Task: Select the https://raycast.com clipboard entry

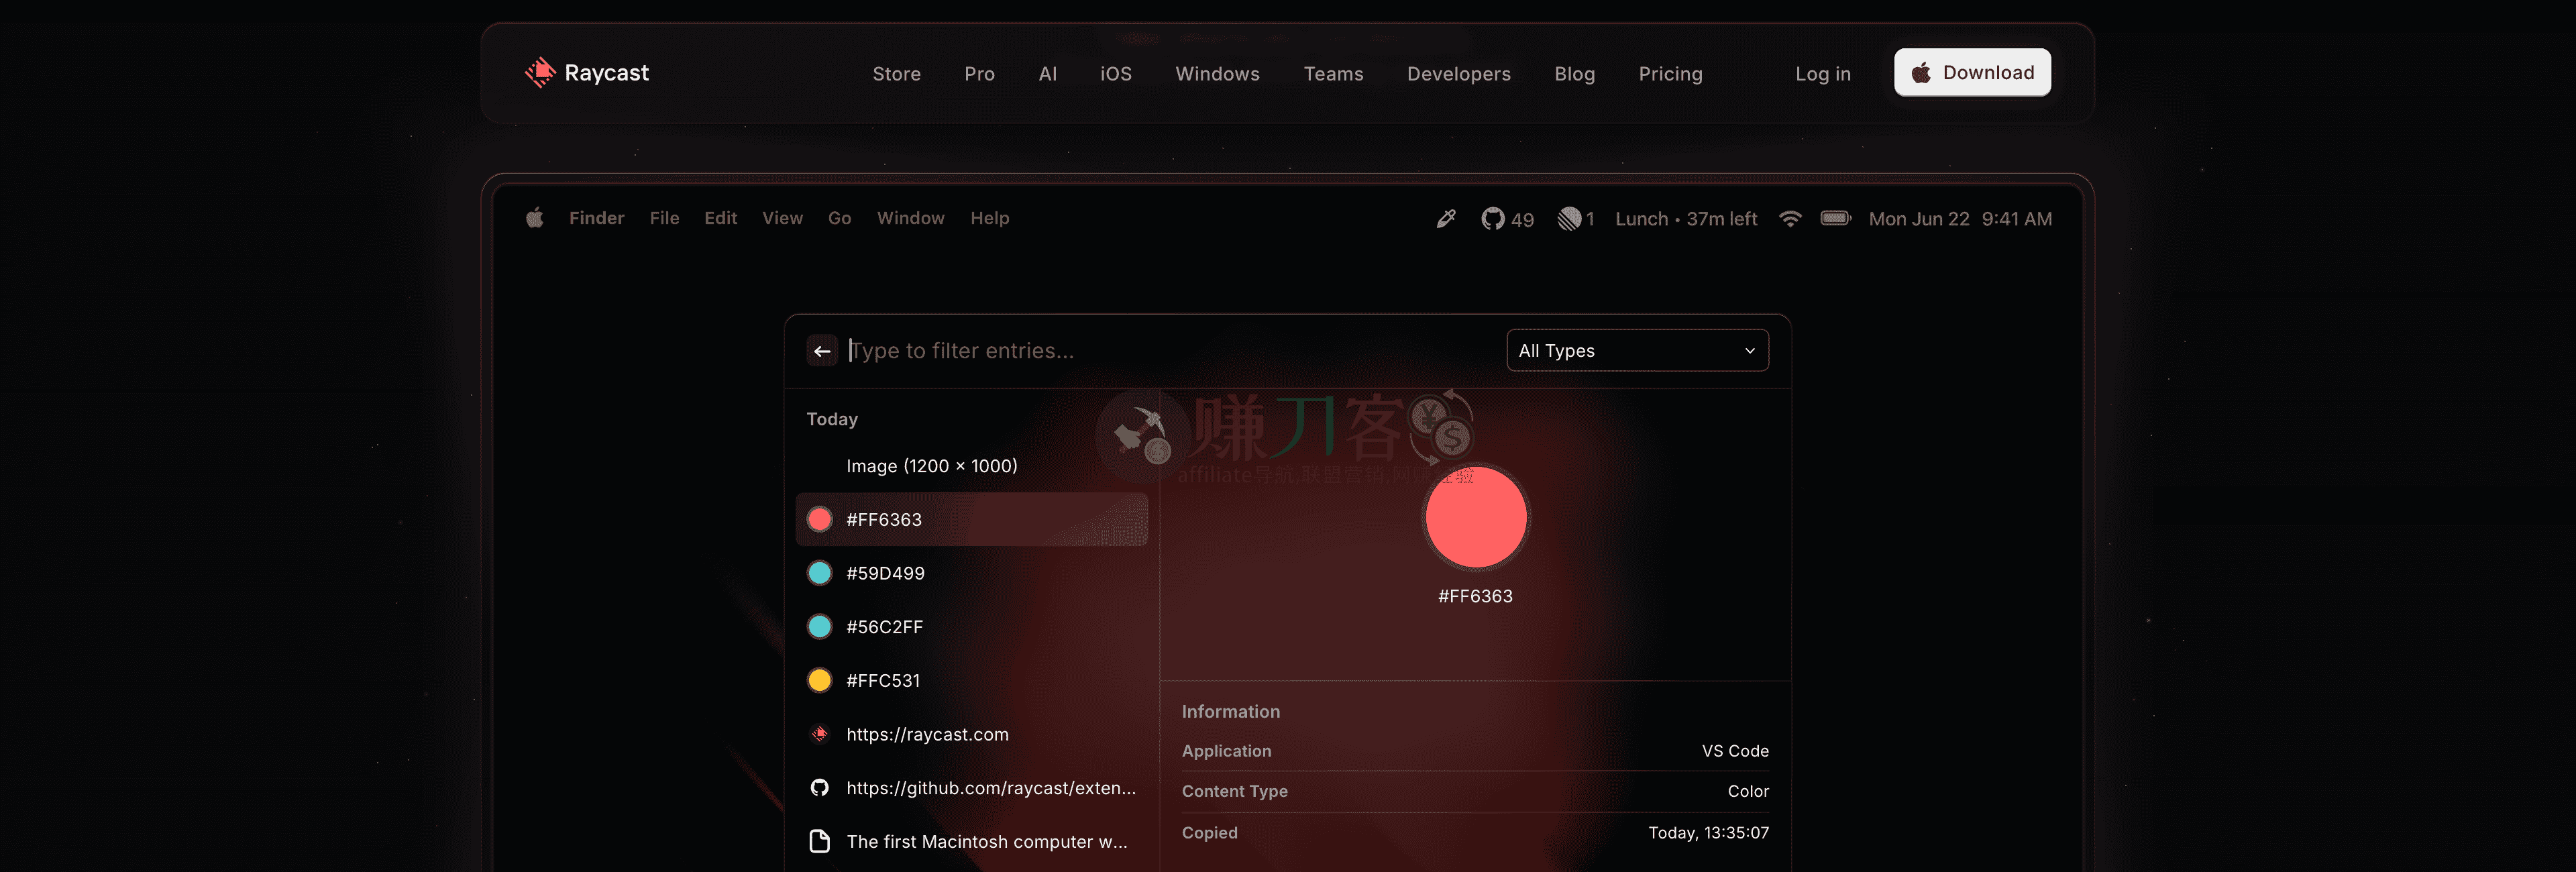Action: tap(926, 734)
